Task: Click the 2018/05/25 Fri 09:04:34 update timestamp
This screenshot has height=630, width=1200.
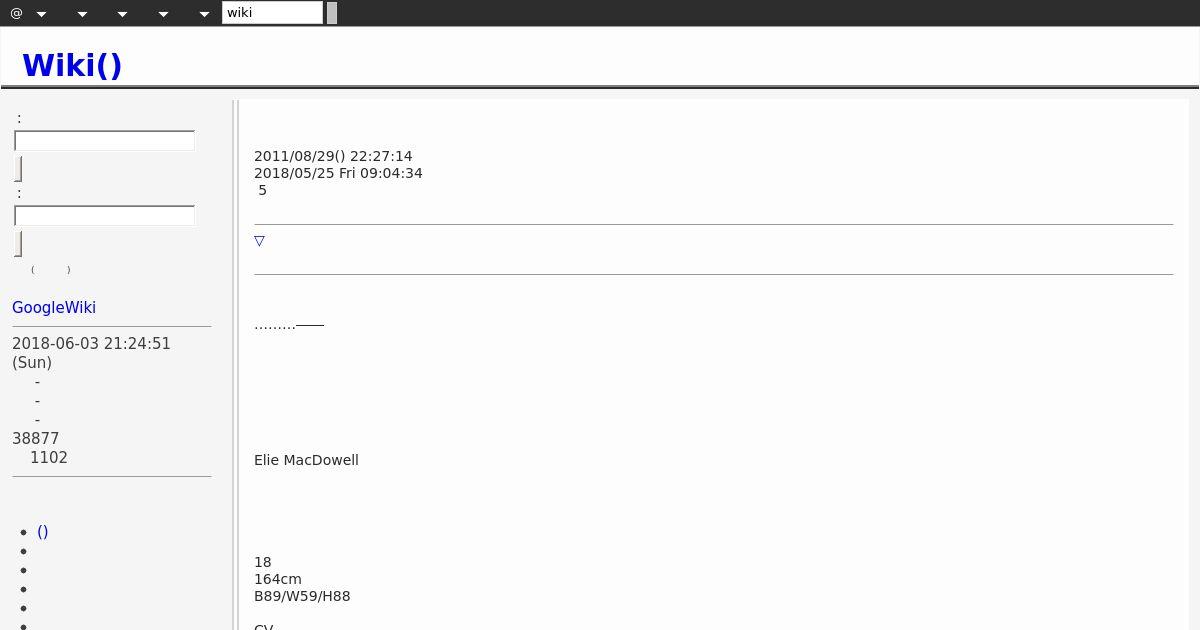Action: tap(338, 173)
